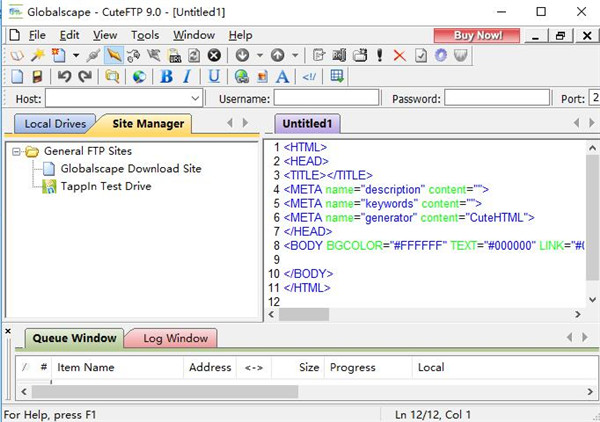The image size is (600, 422).
Task: Click the Stop transfer circle-X icon
Action: point(214,55)
